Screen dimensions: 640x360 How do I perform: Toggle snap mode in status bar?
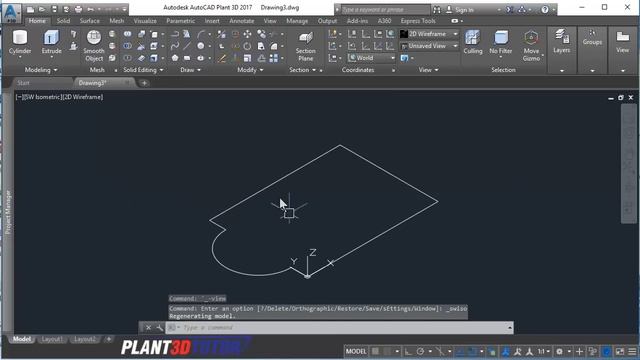tap(387, 351)
